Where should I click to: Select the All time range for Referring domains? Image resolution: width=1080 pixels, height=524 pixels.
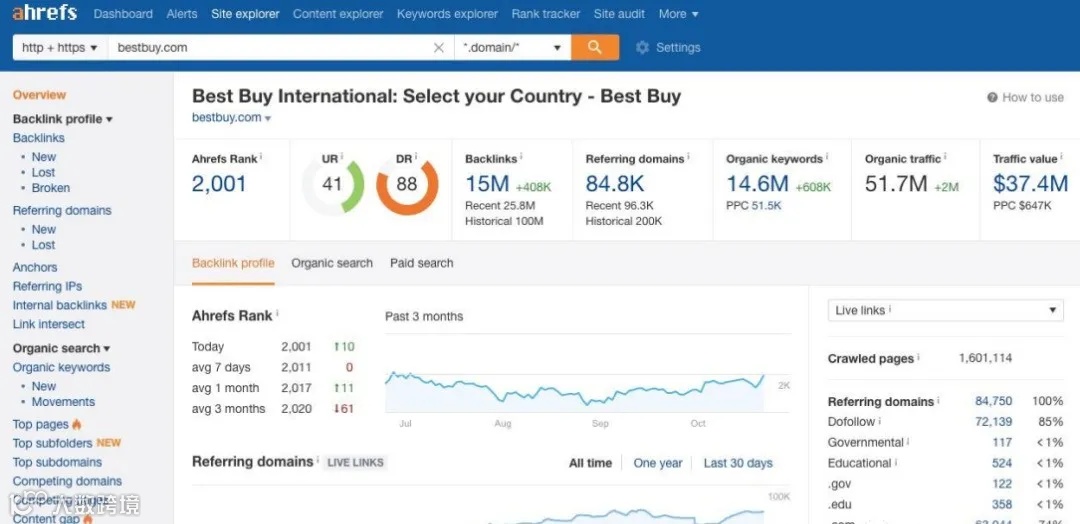tap(590, 463)
